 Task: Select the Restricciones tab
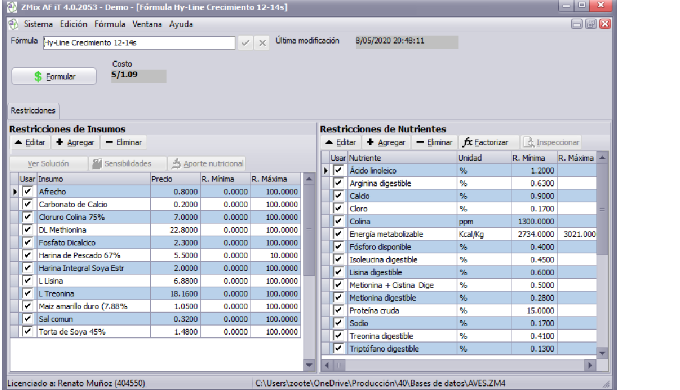point(33,111)
